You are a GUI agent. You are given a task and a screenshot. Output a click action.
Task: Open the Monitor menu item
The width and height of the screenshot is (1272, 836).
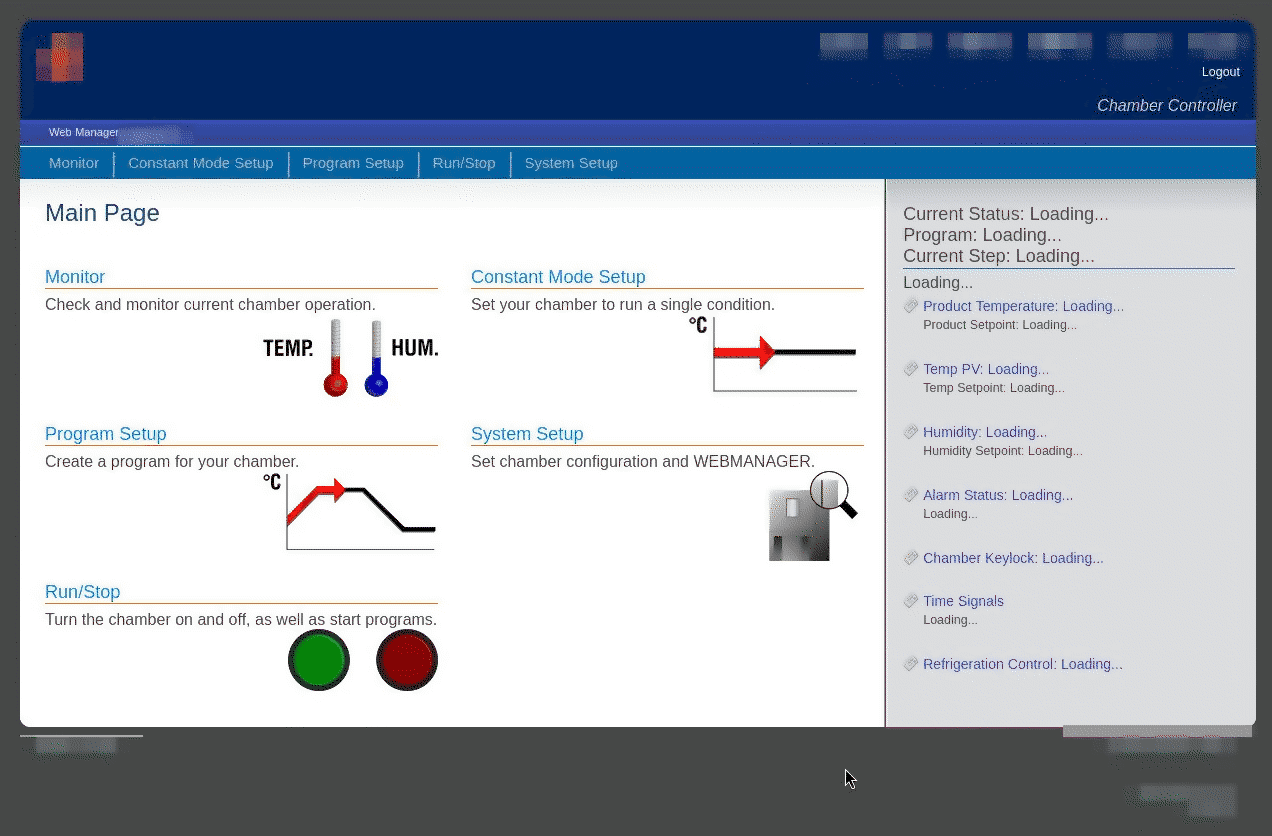click(x=73, y=163)
